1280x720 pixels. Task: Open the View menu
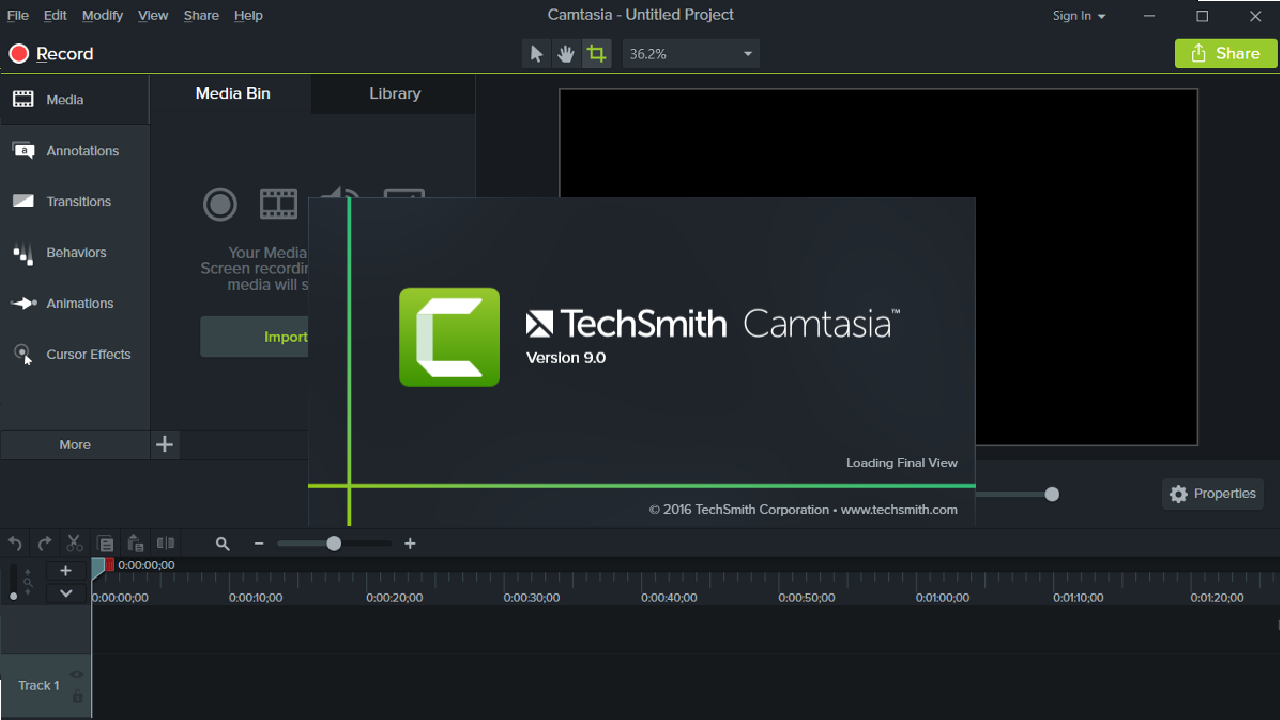coord(153,16)
